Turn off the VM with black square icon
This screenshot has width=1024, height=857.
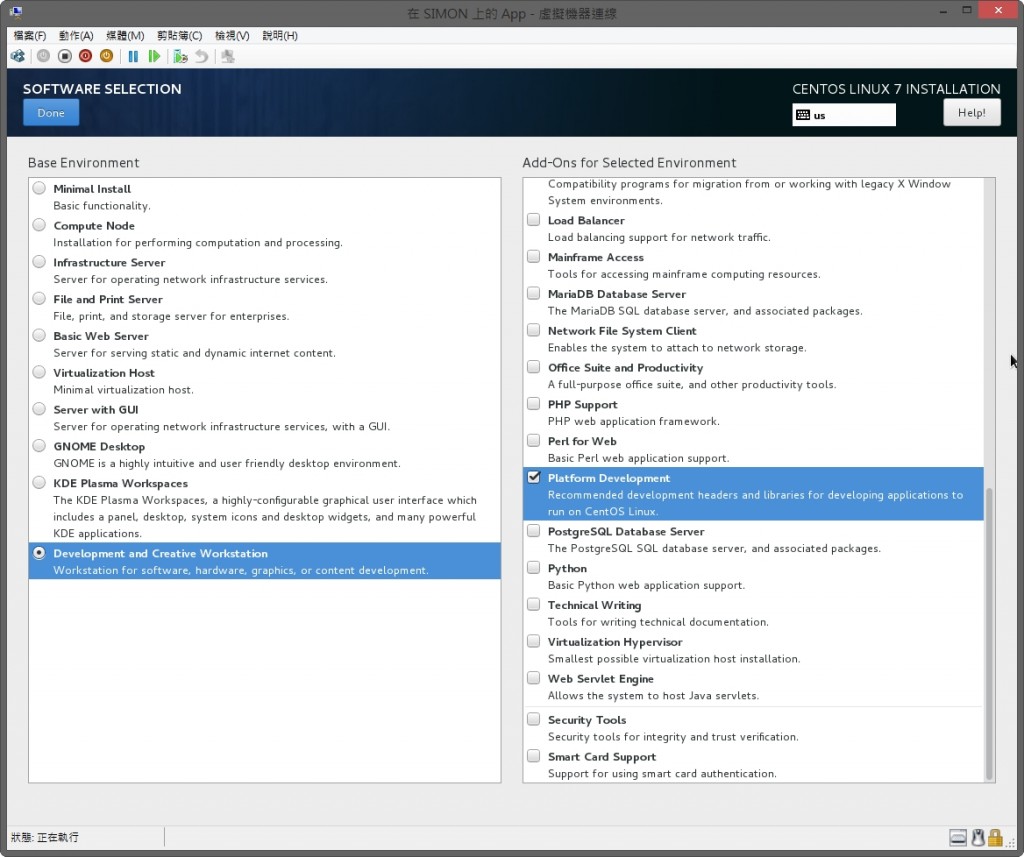tap(65, 56)
